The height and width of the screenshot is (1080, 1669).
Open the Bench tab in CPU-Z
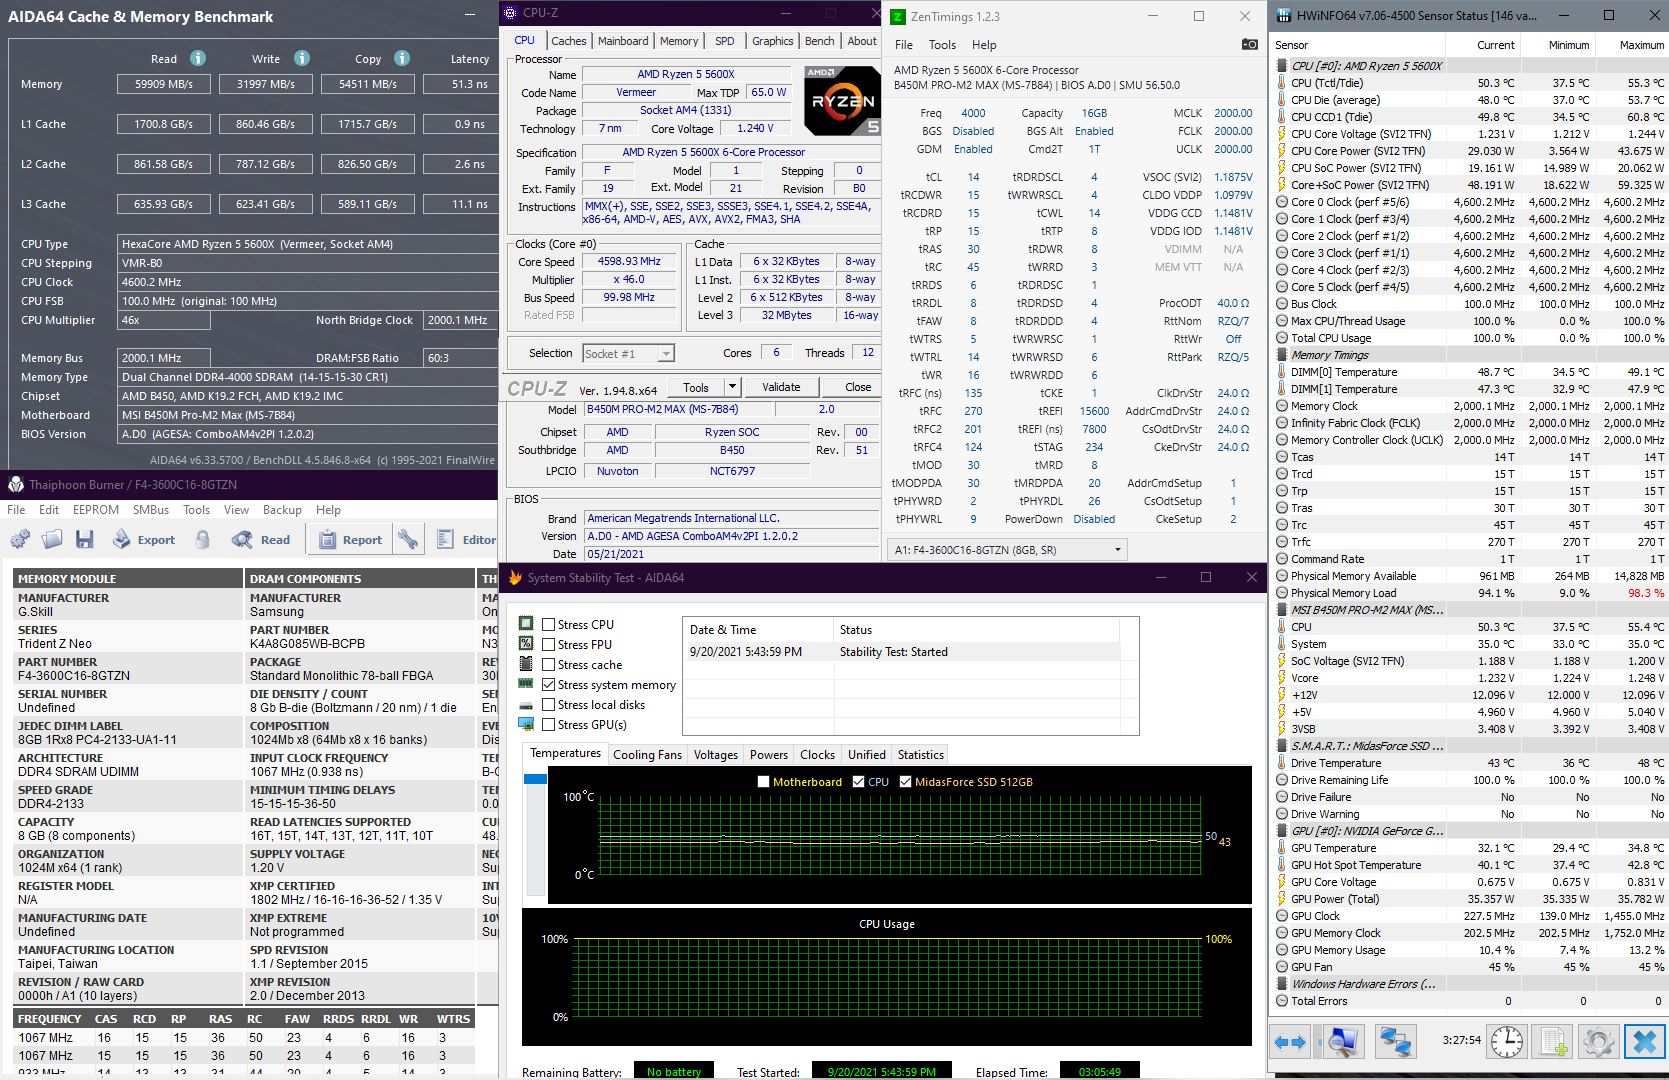click(819, 41)
